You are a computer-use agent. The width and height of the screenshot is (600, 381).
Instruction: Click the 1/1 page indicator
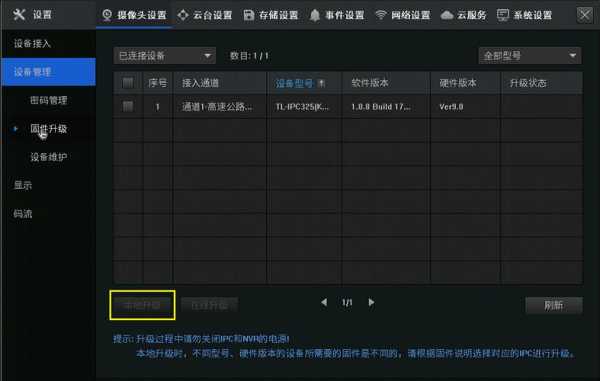pos(347,303)
